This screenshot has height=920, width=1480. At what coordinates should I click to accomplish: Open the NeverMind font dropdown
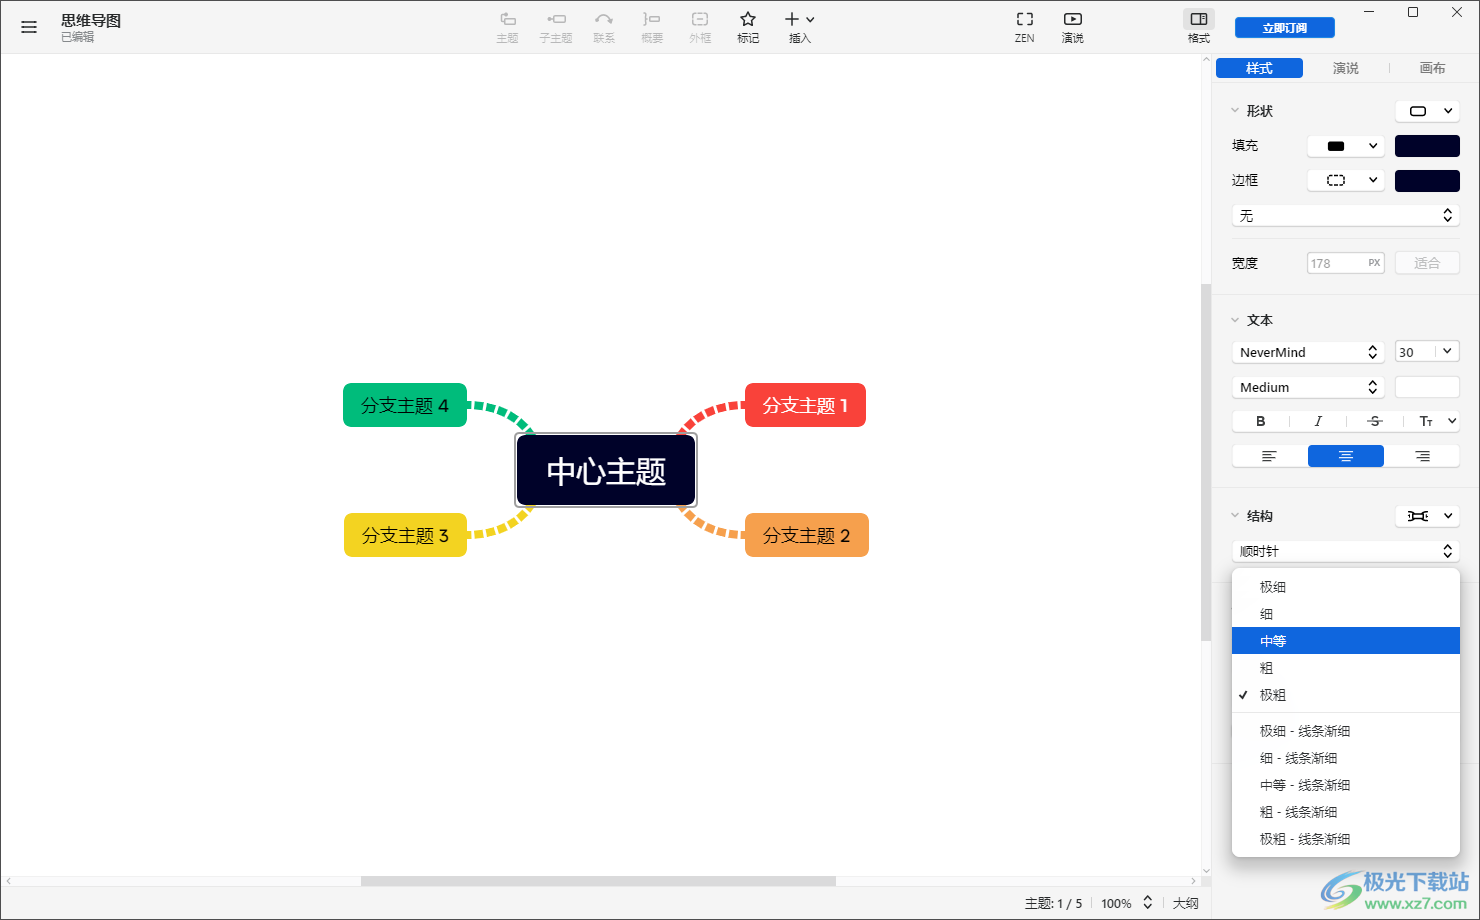[1308, 352]
